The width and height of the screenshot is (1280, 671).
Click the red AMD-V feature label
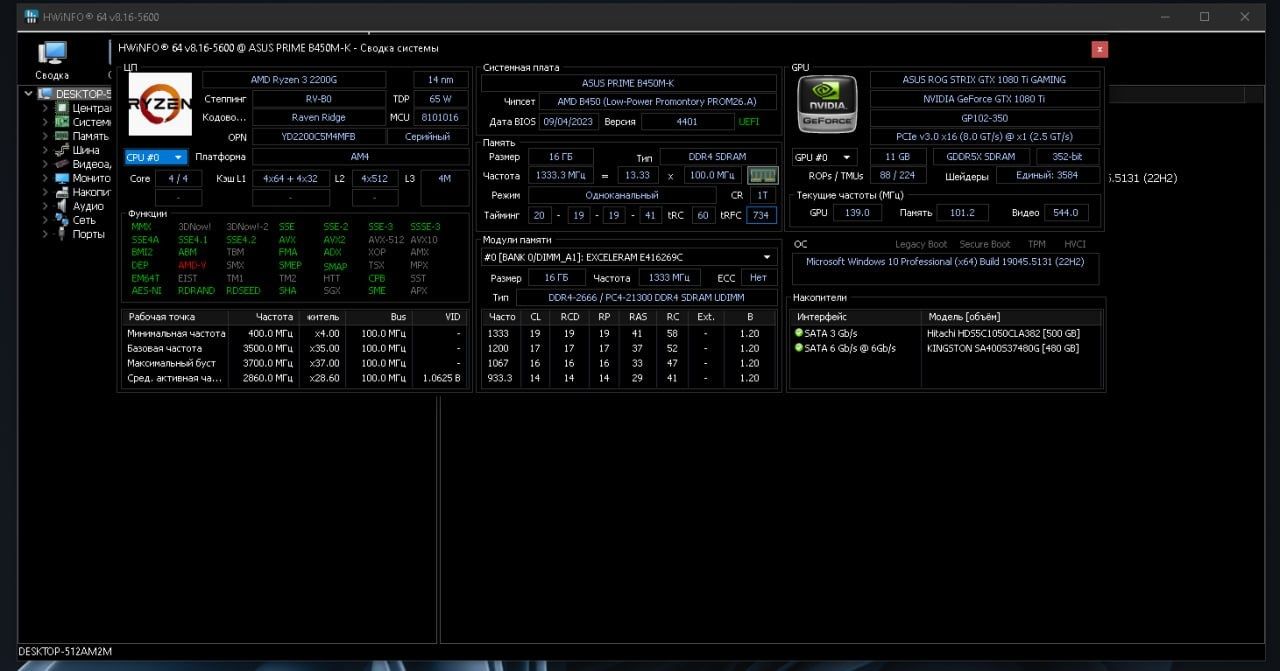click(192, 266)
